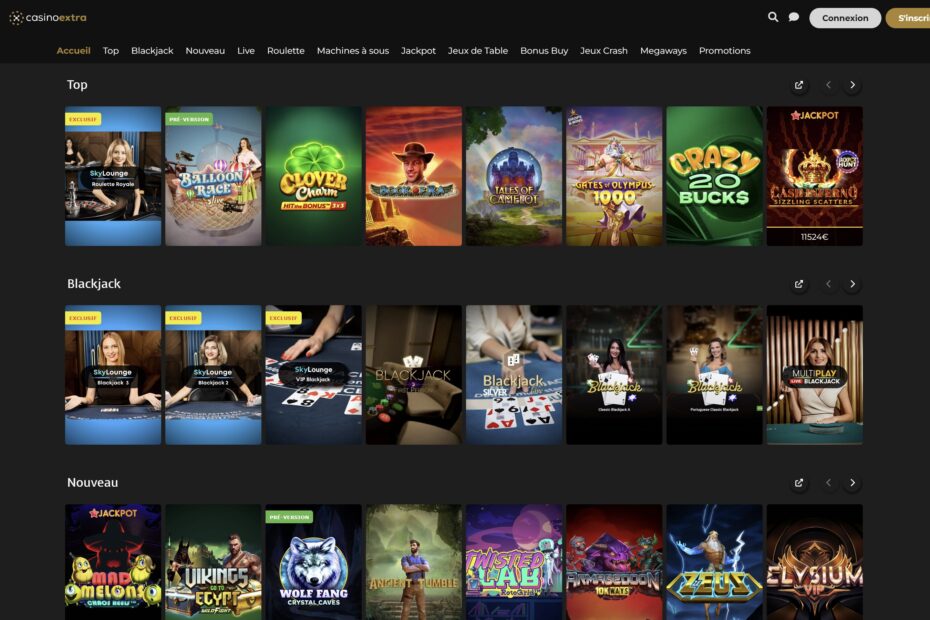Open the Promotions page
930x620 pixels.
click(x=725, y=51)
